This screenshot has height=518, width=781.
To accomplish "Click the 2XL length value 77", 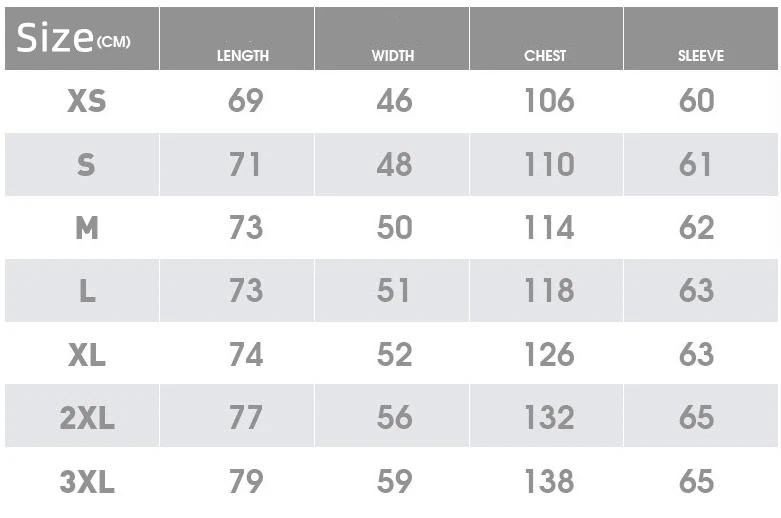I will 245,418.
